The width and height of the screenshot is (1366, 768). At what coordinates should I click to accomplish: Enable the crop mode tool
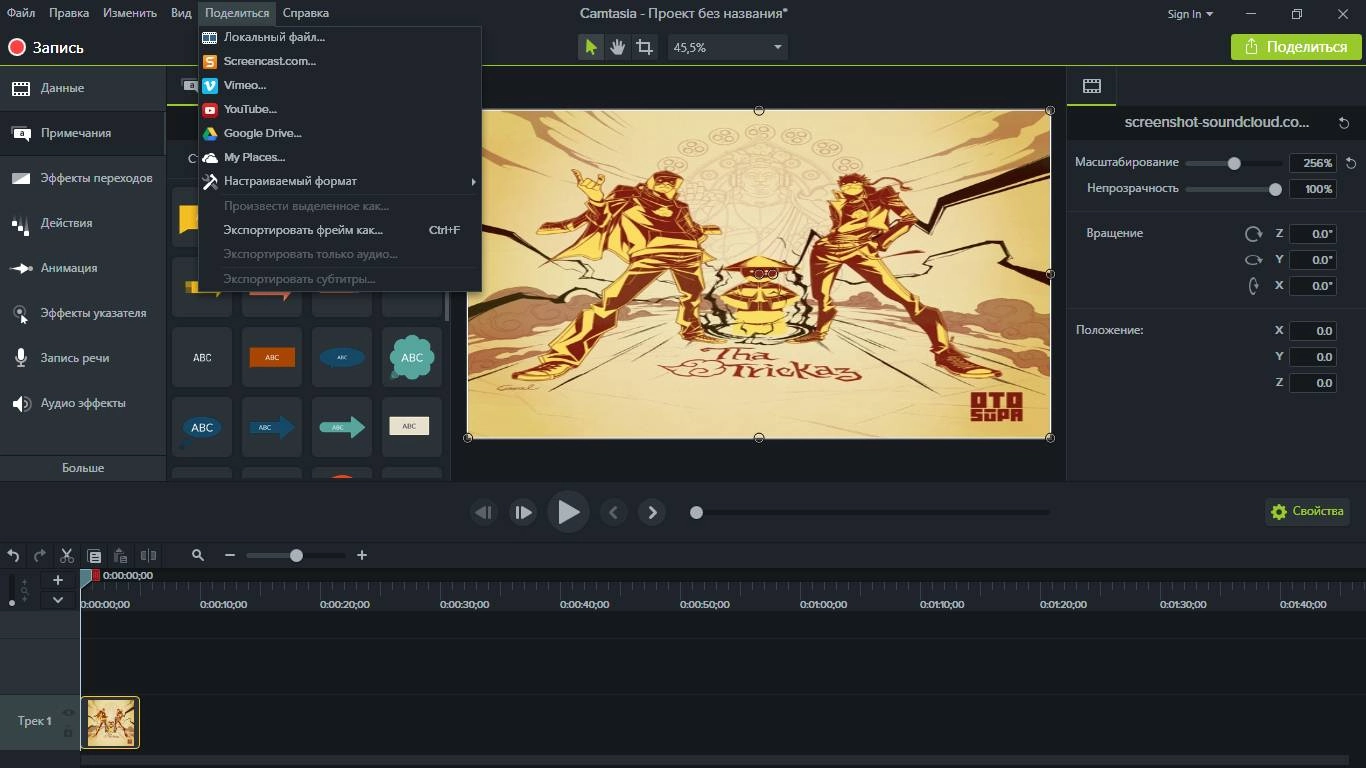click(x=645, y=47)
